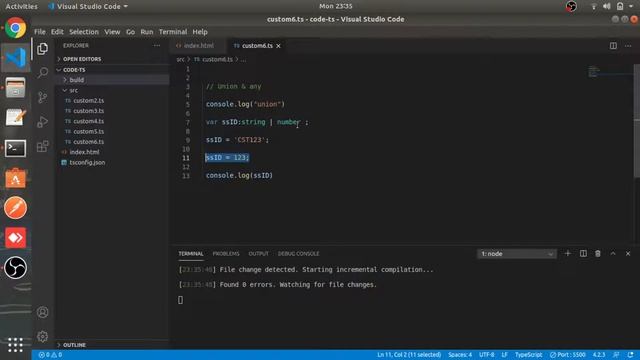Open Terminal app from the dock

(x=16, y=148)
